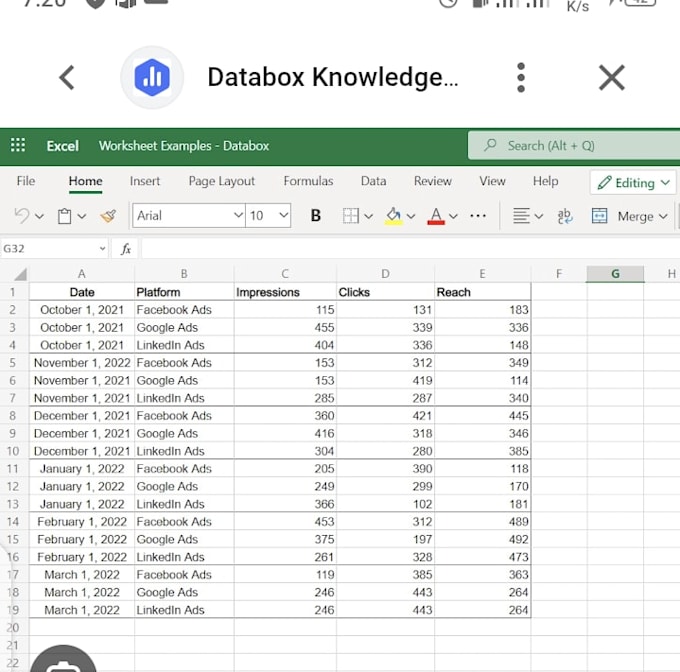Viewport: 680px width, 672px height.
Task: Close the Databox Knowledge page
Action: point(611,78)
